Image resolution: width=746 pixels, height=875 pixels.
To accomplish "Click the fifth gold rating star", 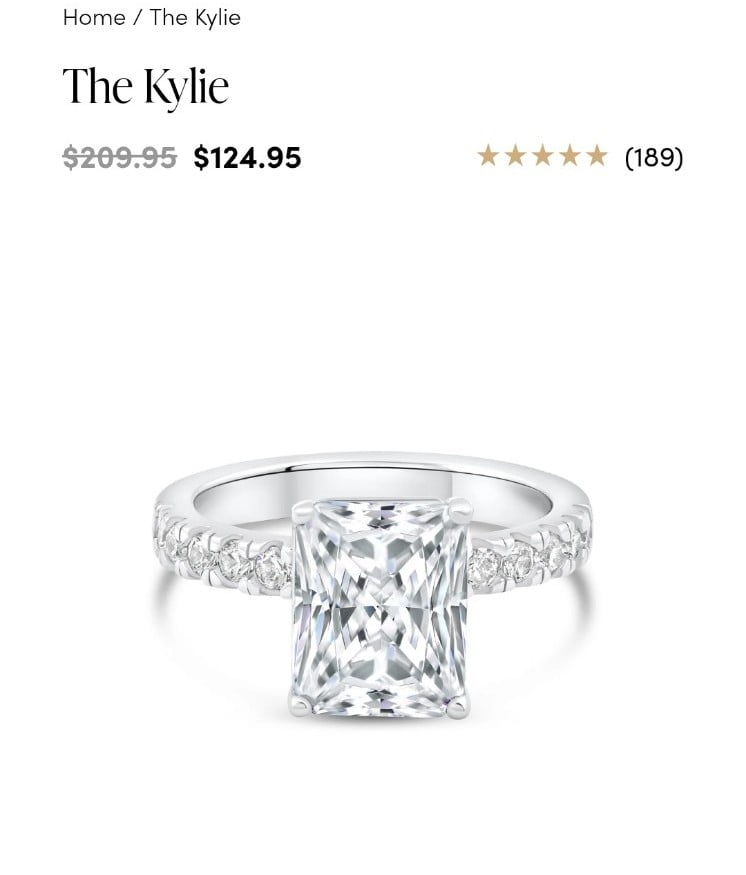I will pyautogui.click(x=597, y=156).
